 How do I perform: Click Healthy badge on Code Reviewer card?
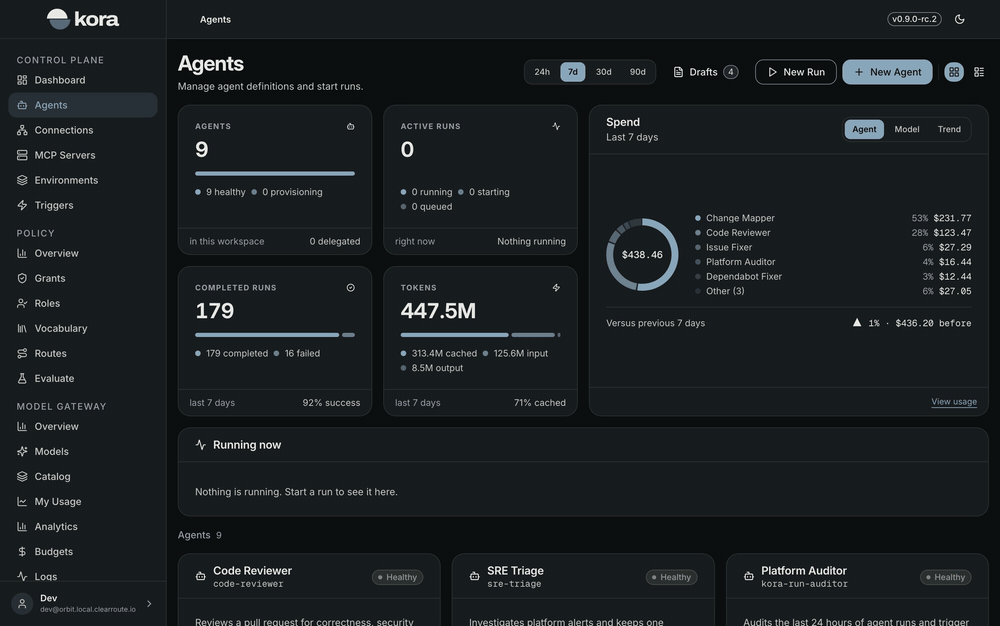(397, 577)
